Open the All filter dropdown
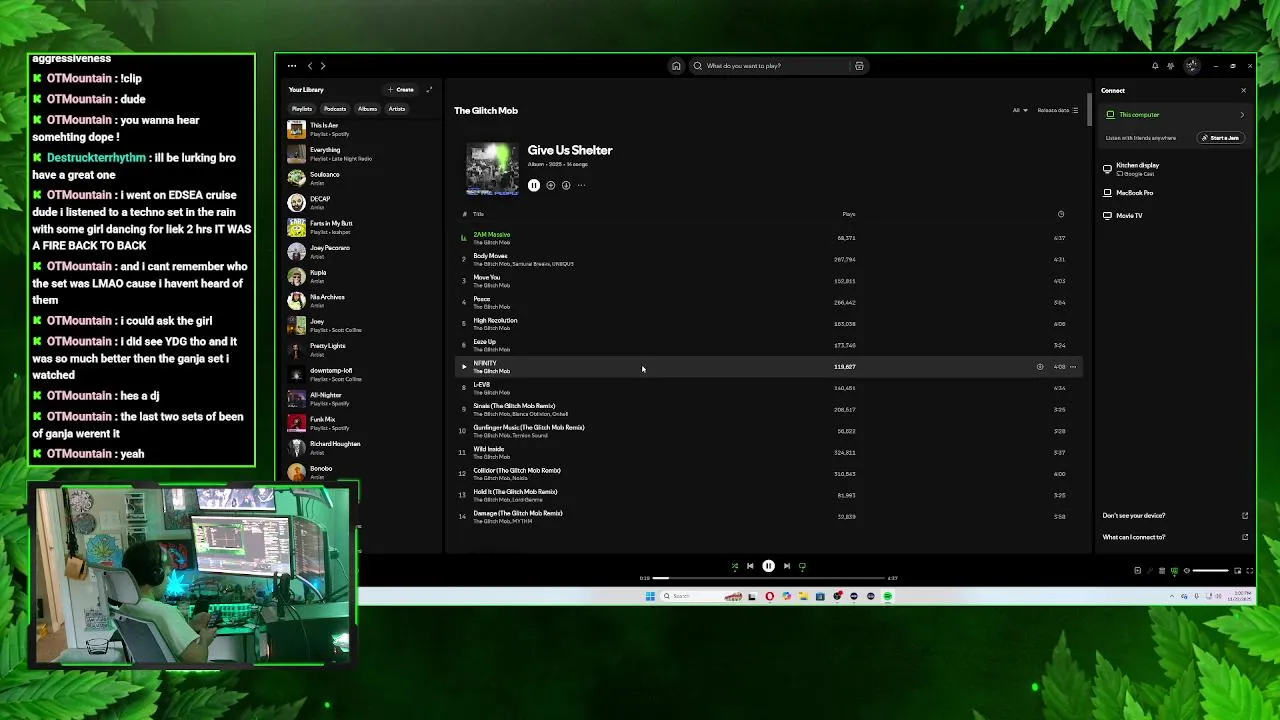Screen dimensions: 1280x720 pos(1020,110)
